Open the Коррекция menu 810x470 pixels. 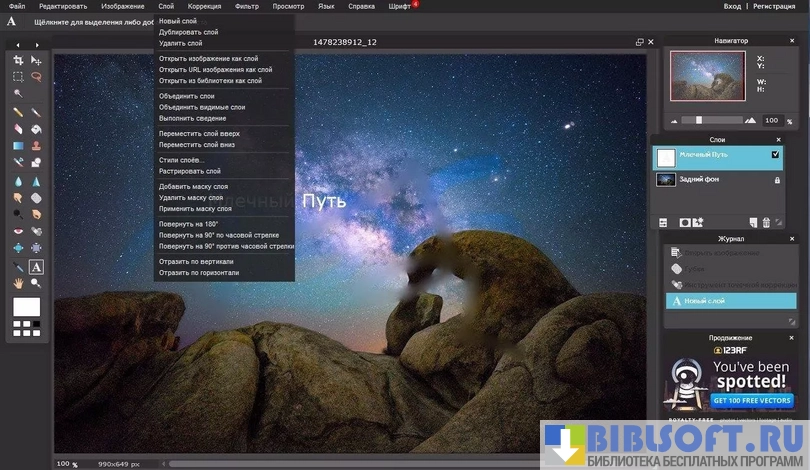204,6
